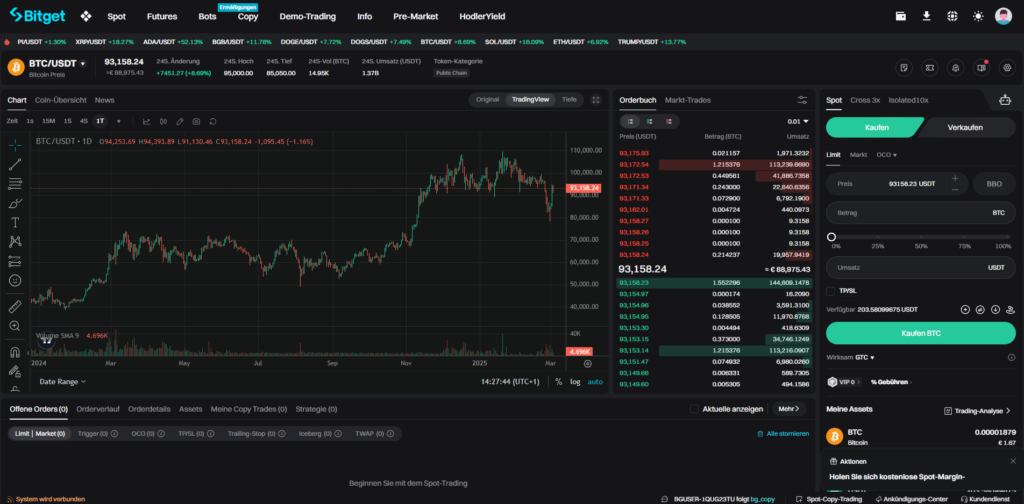Screen dimensions: 1024x504
Task: Open the % Gebühren link
Action: click(x=890, y=382)
